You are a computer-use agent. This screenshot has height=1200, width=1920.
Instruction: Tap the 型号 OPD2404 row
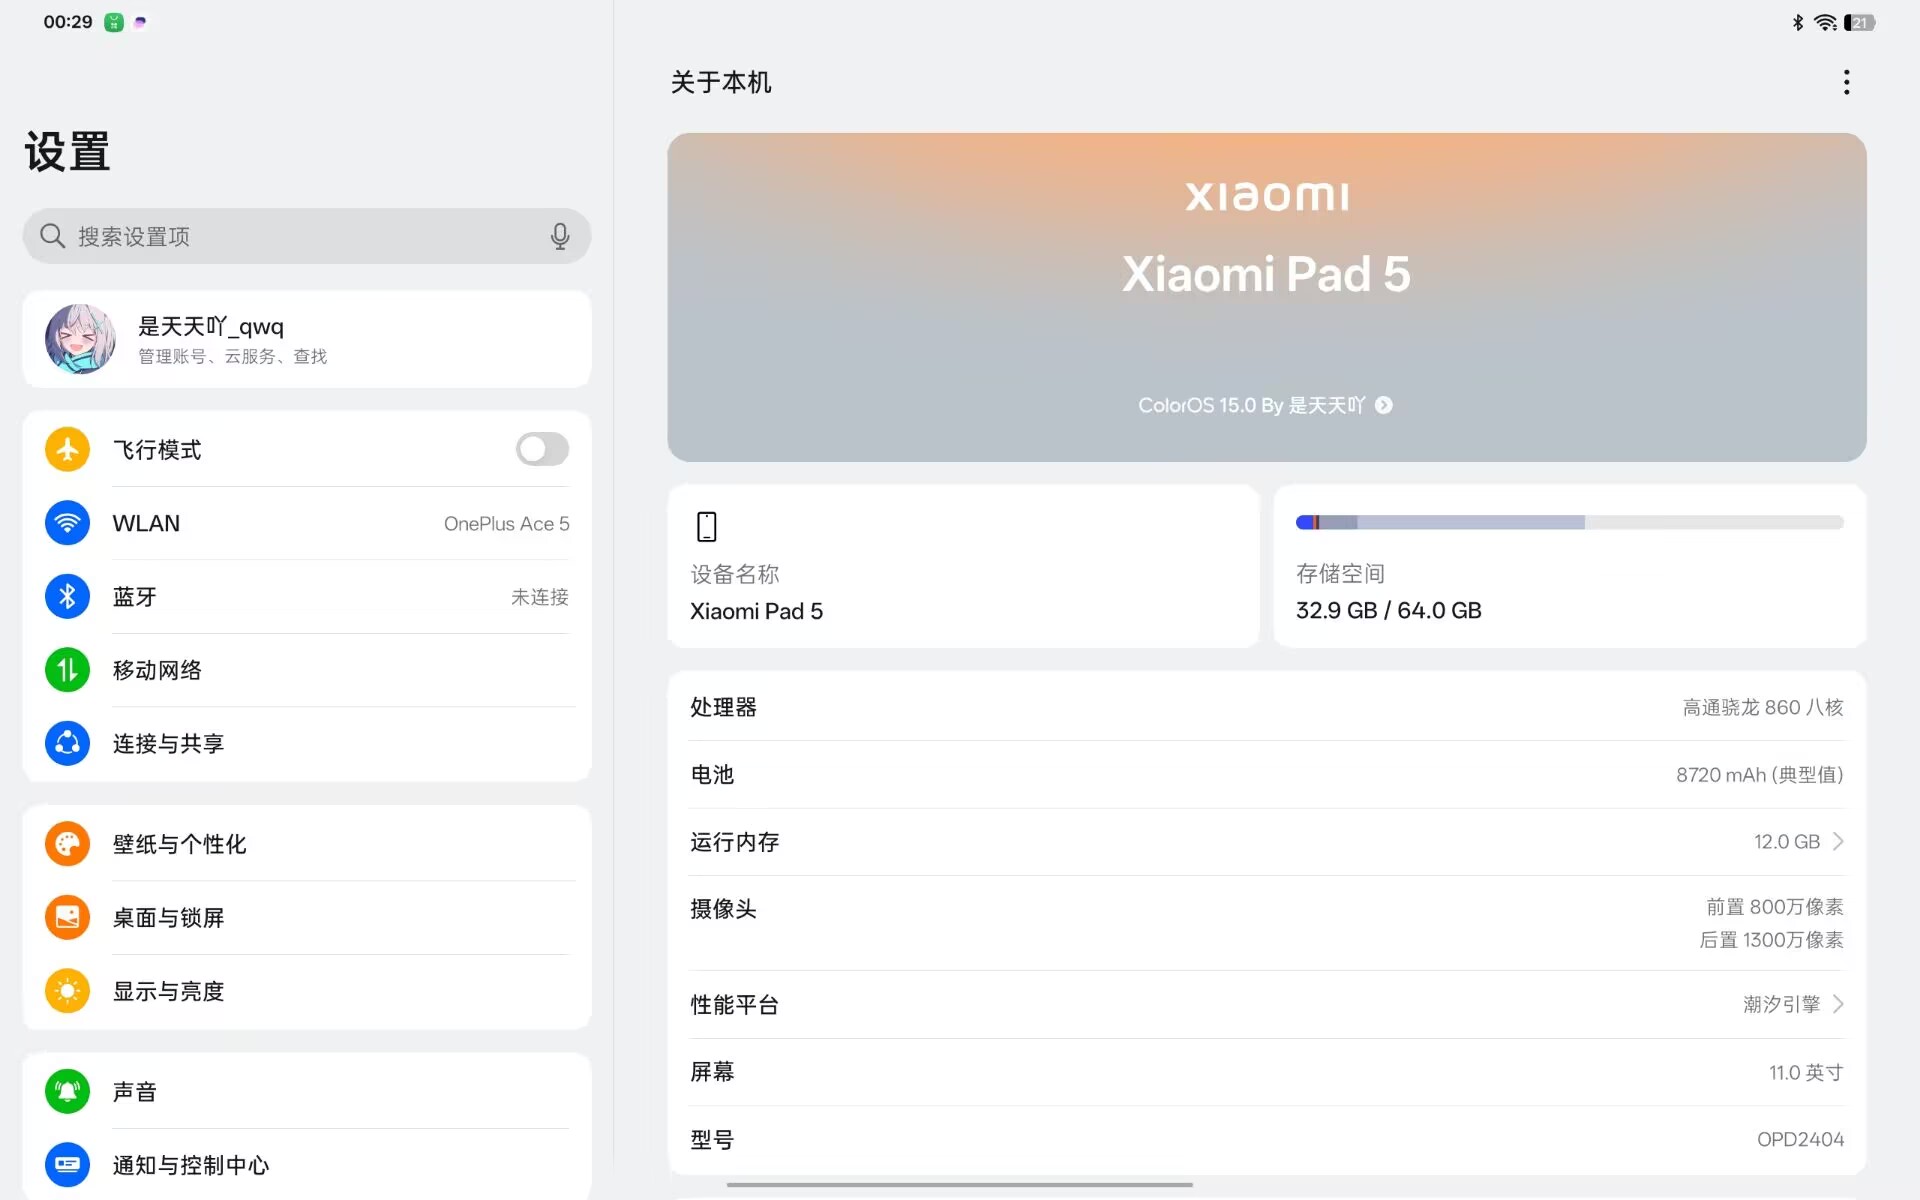pyautogui.click(x=1267, y=1139)
